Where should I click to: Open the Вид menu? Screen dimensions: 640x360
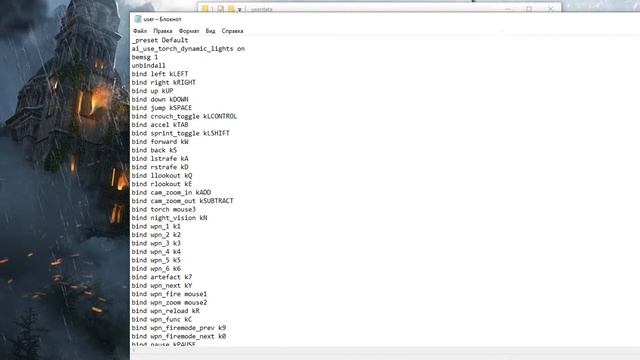tap(210, 31)
